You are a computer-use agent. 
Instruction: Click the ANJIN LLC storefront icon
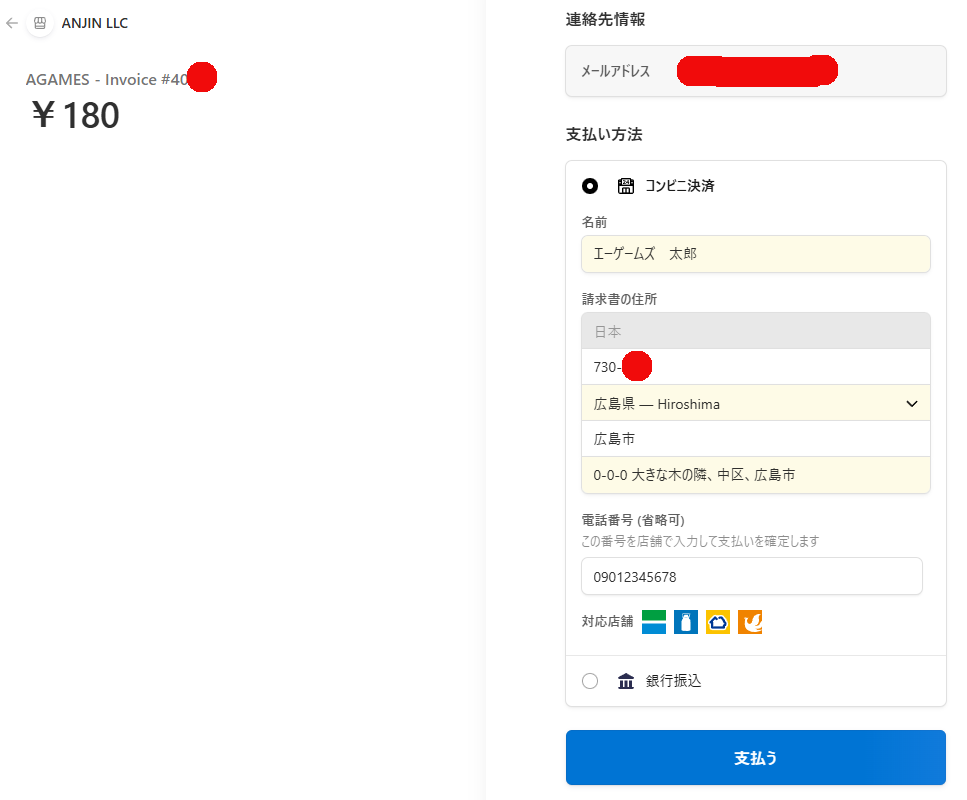click(x=40, y=22)
